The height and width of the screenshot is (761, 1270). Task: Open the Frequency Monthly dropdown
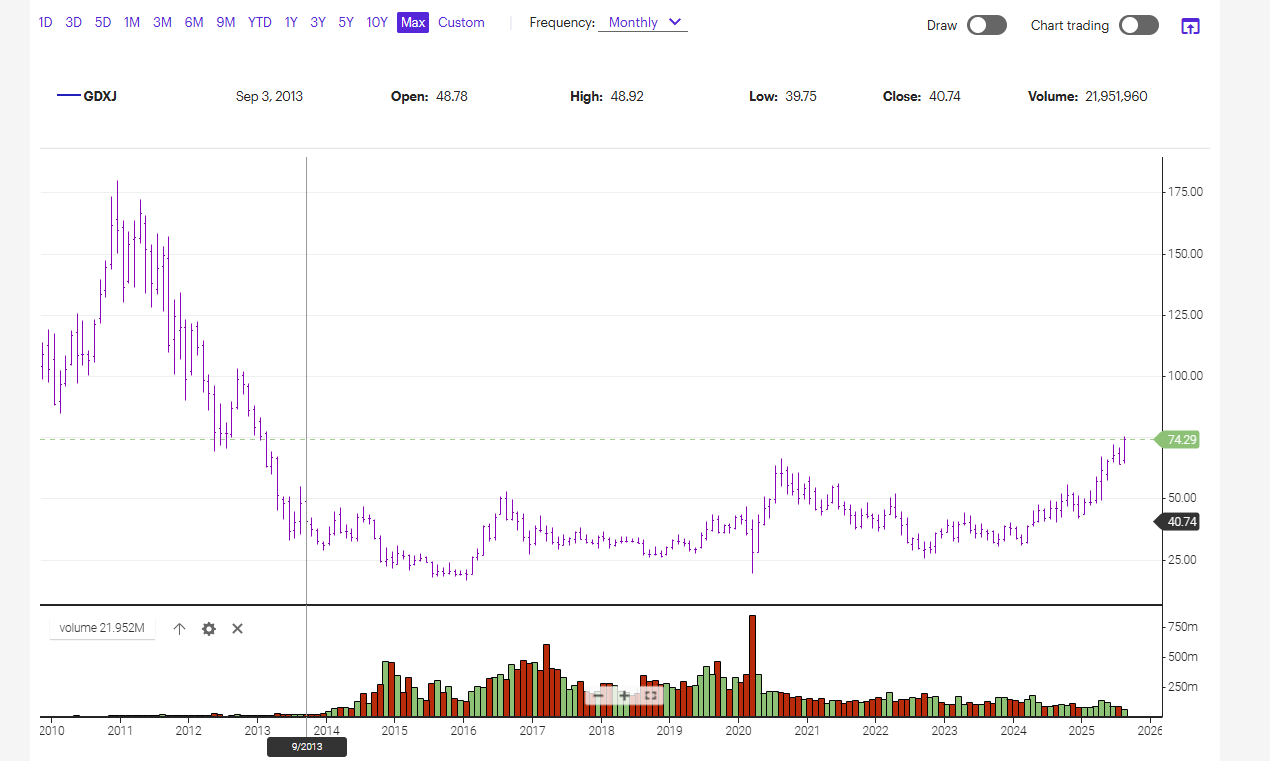(642, 22)
